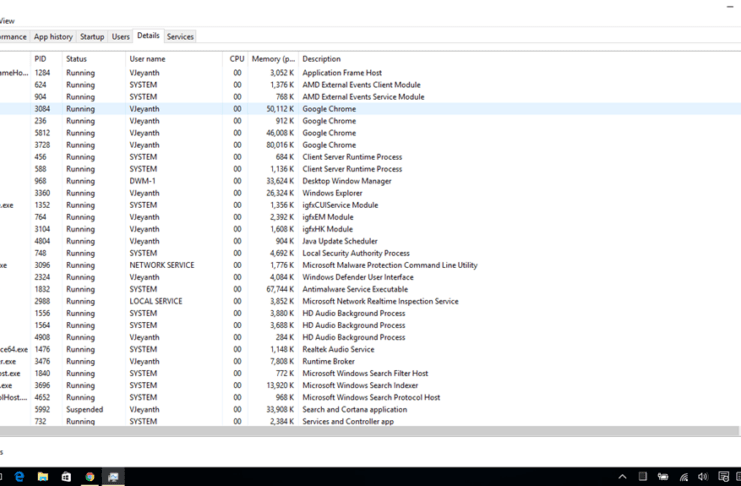
Task: Click the Task Manager taskbar icon
Action: [113, 477]
